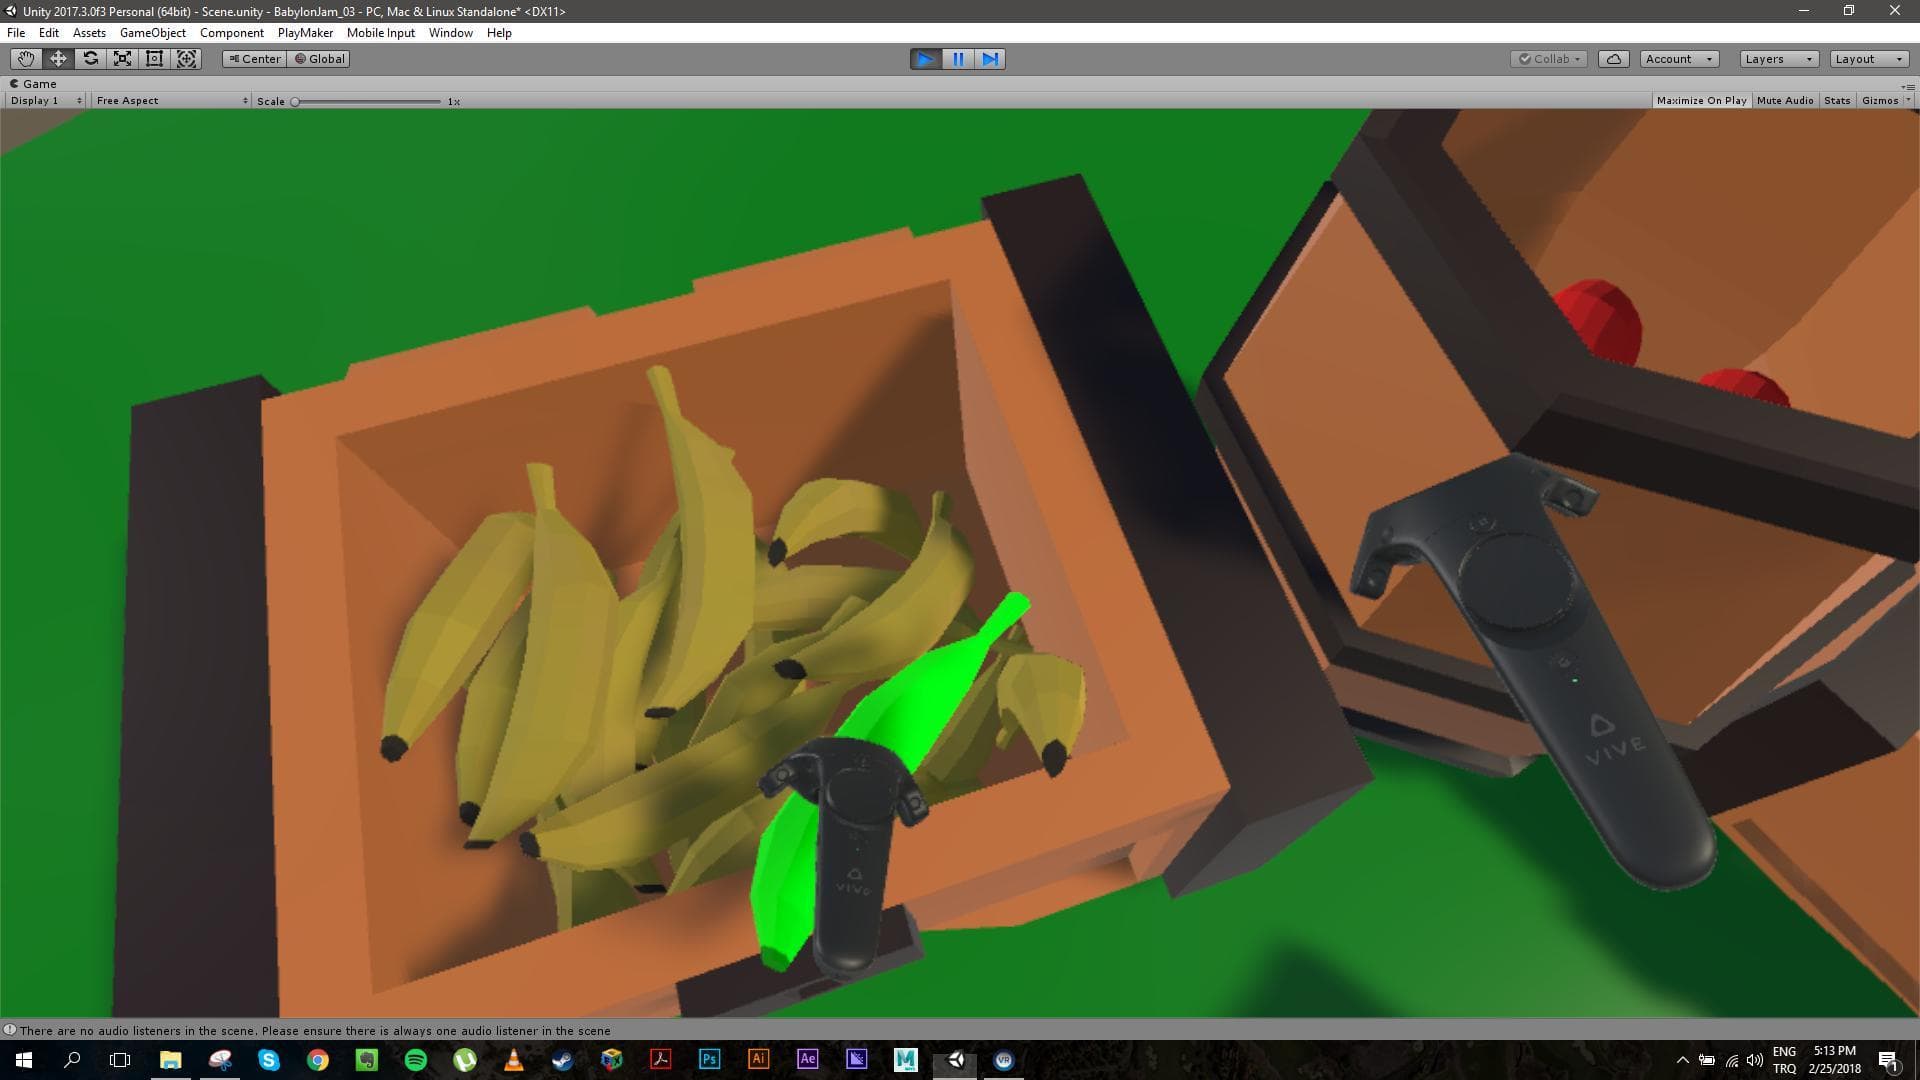Select the Hand tool in toolbar
The height and width of the screenshot is (1080, 1920).
pyautogui.click(x=26, y=59)
